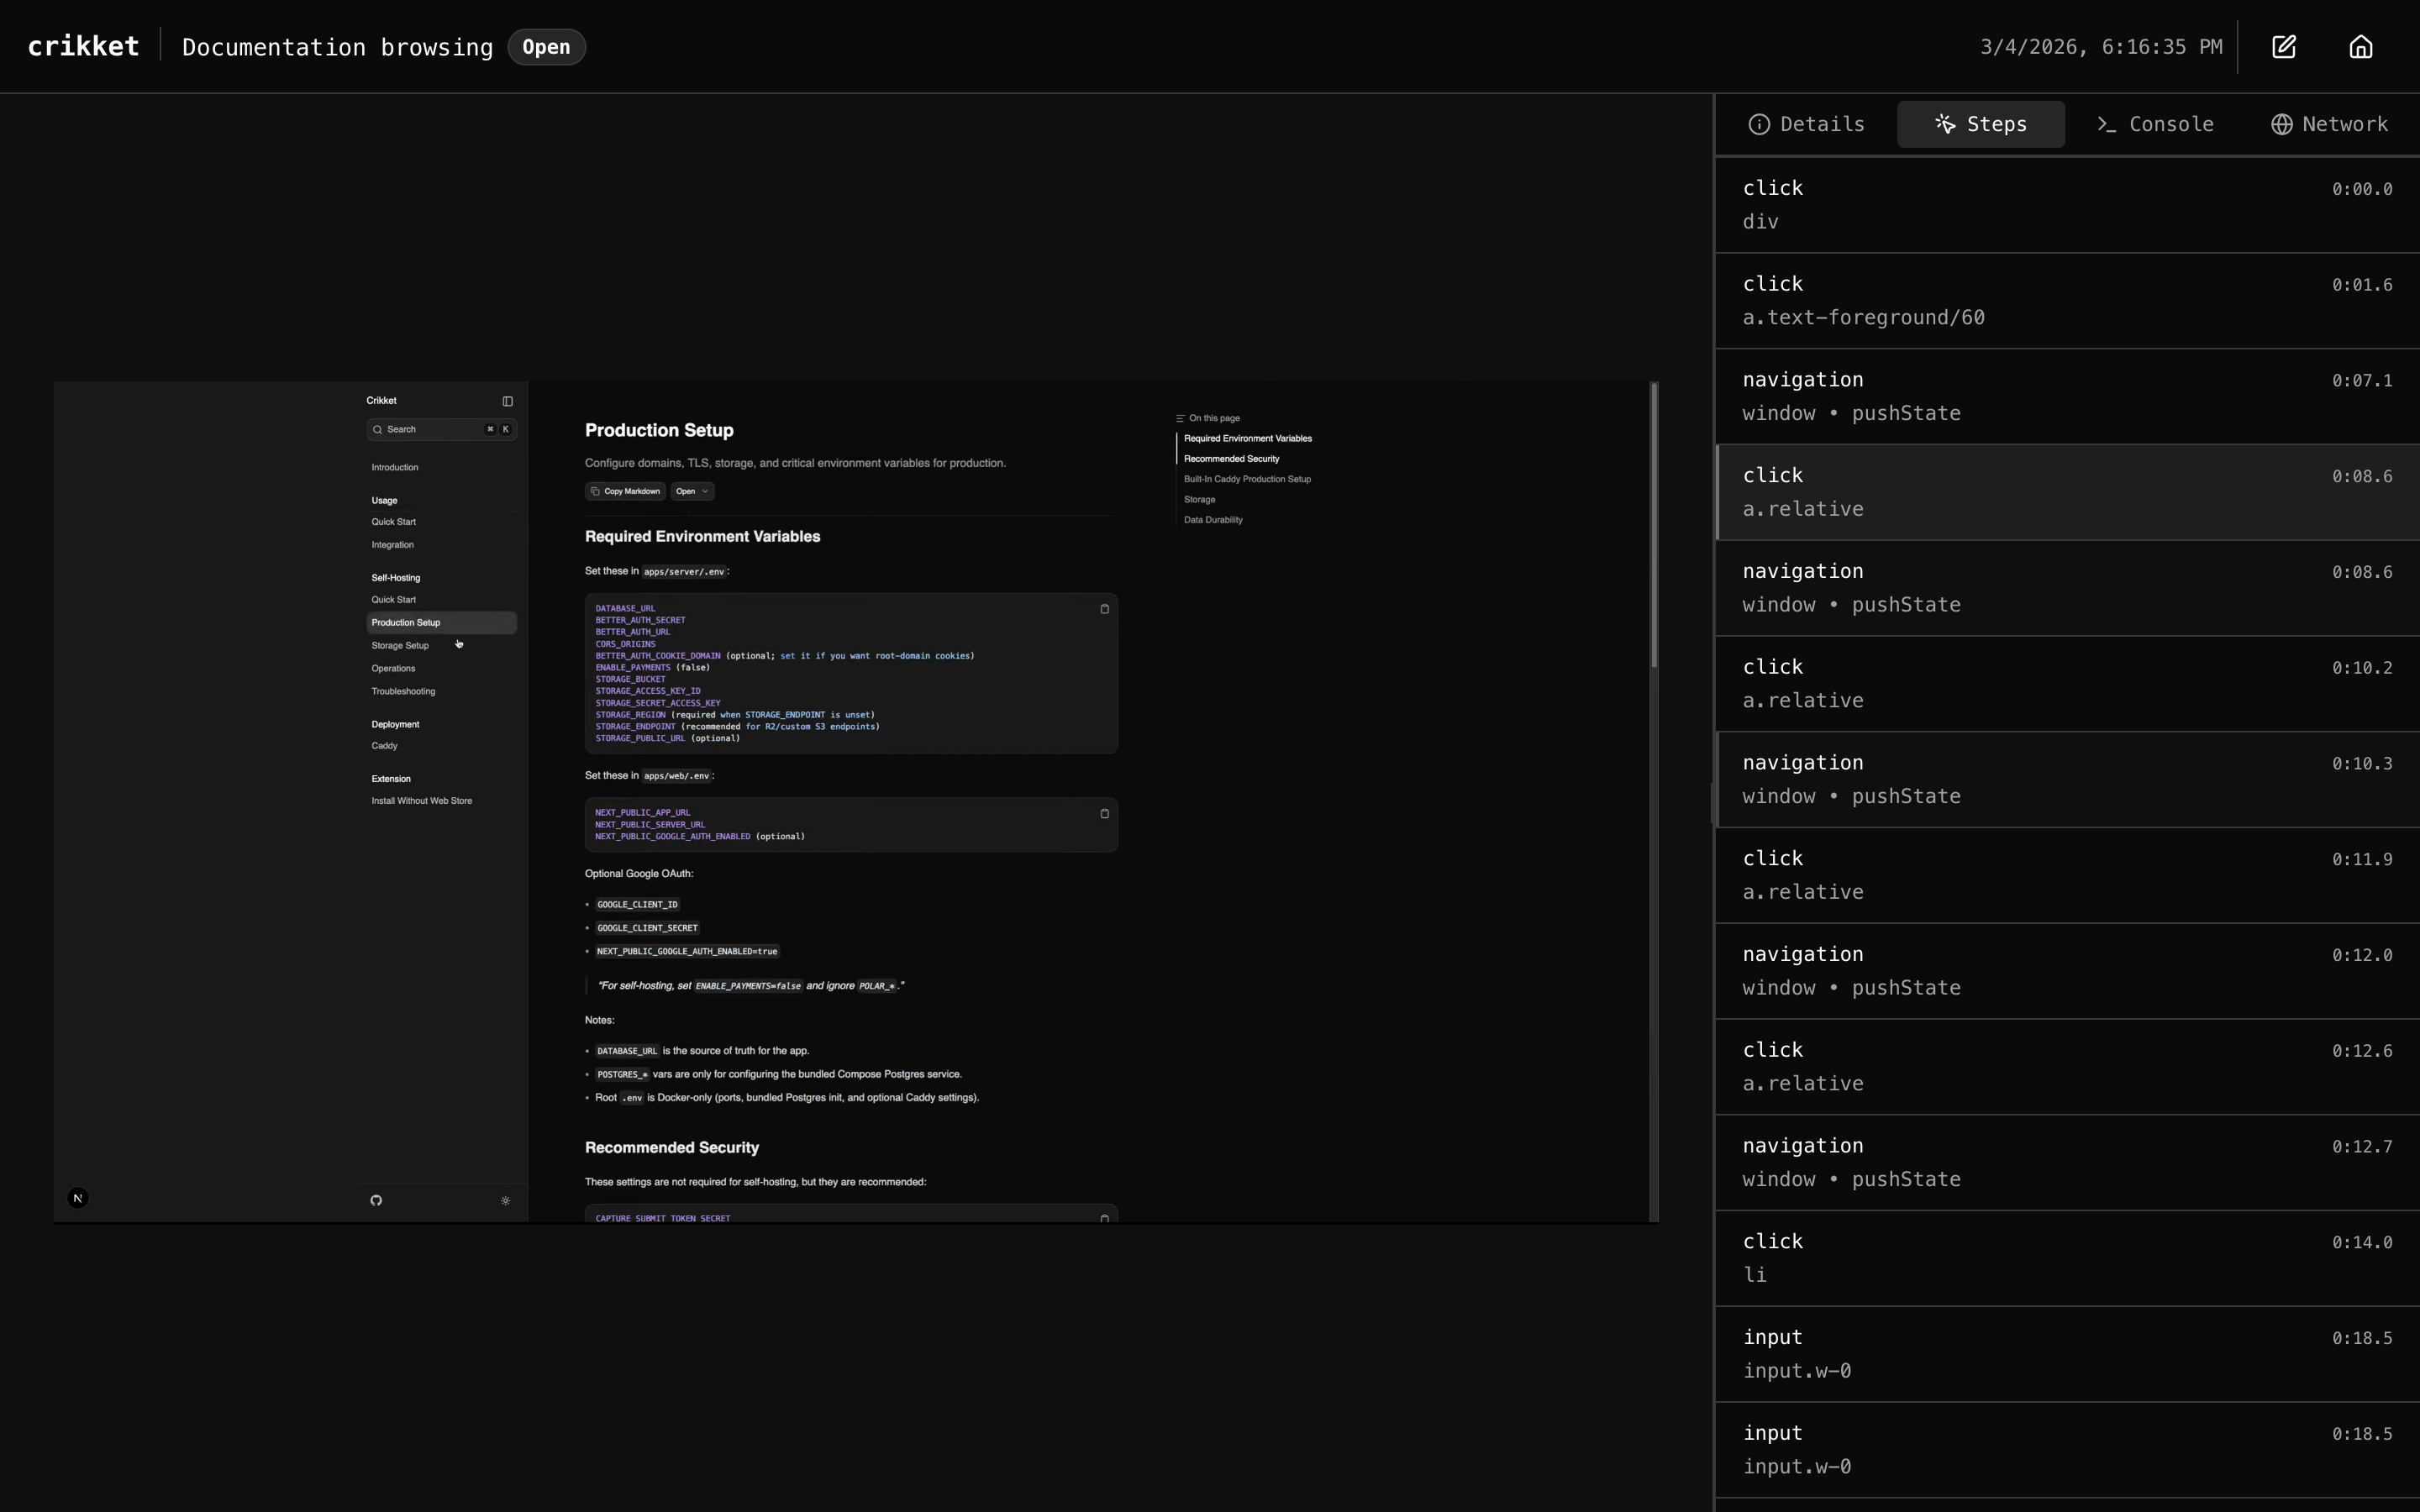This screenshot has width=2420, height=1512.
Task: Select the first click div step
Action: tap(2066, 205)
